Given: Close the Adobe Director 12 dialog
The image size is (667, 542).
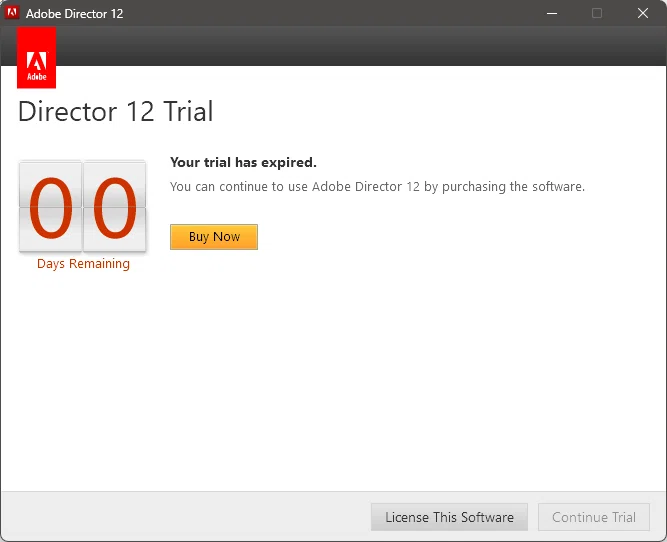Looking at the screenshot, I should tap(643, 13).
